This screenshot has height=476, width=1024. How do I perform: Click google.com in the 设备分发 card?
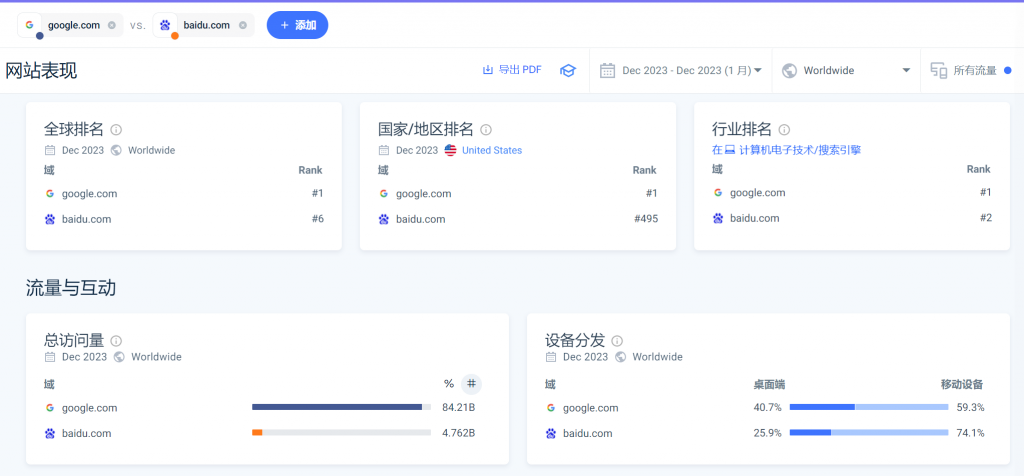(x=590, y=408)
